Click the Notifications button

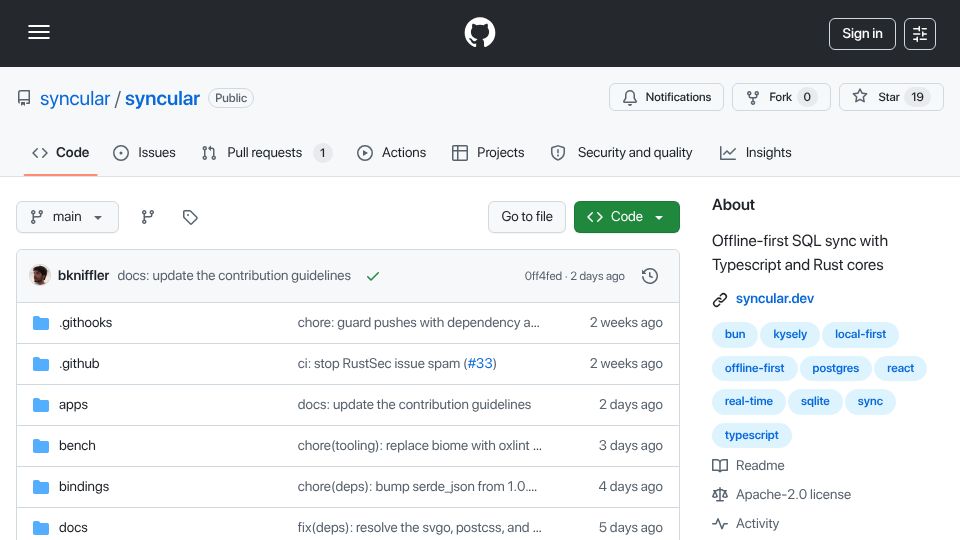click(x=666, y=97)
